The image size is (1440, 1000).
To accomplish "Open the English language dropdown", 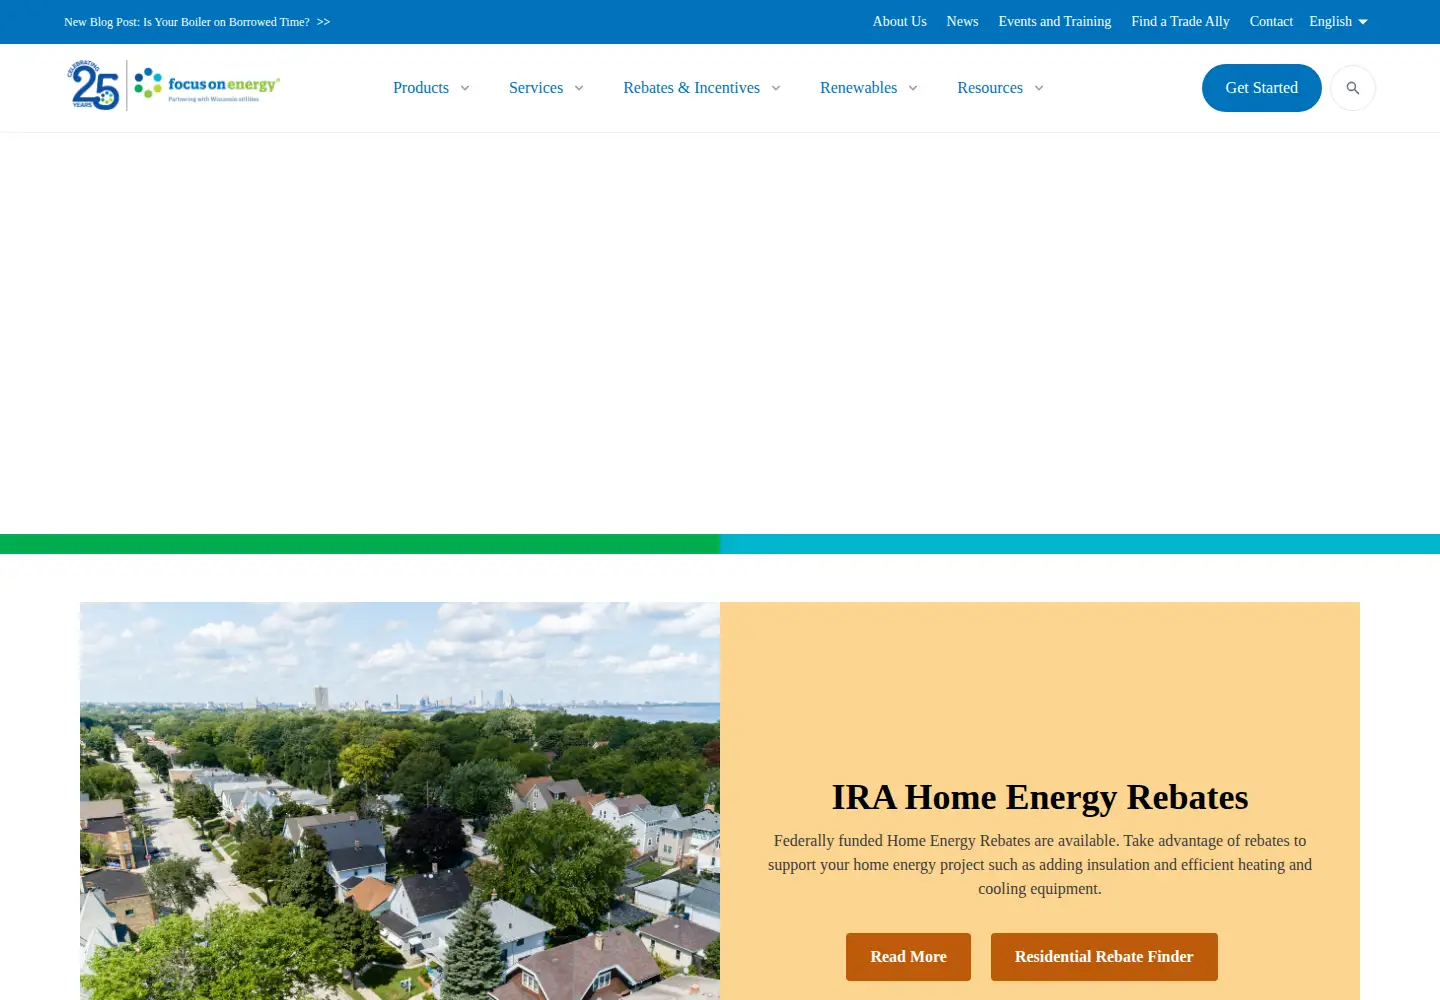I will click(x=1338, y=21).
